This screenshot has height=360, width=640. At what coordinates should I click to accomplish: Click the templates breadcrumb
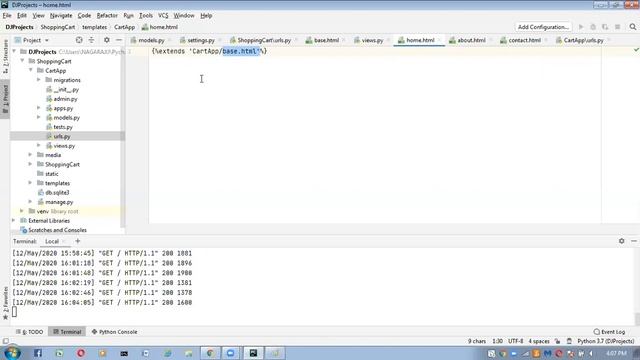[x=94, y=27]
